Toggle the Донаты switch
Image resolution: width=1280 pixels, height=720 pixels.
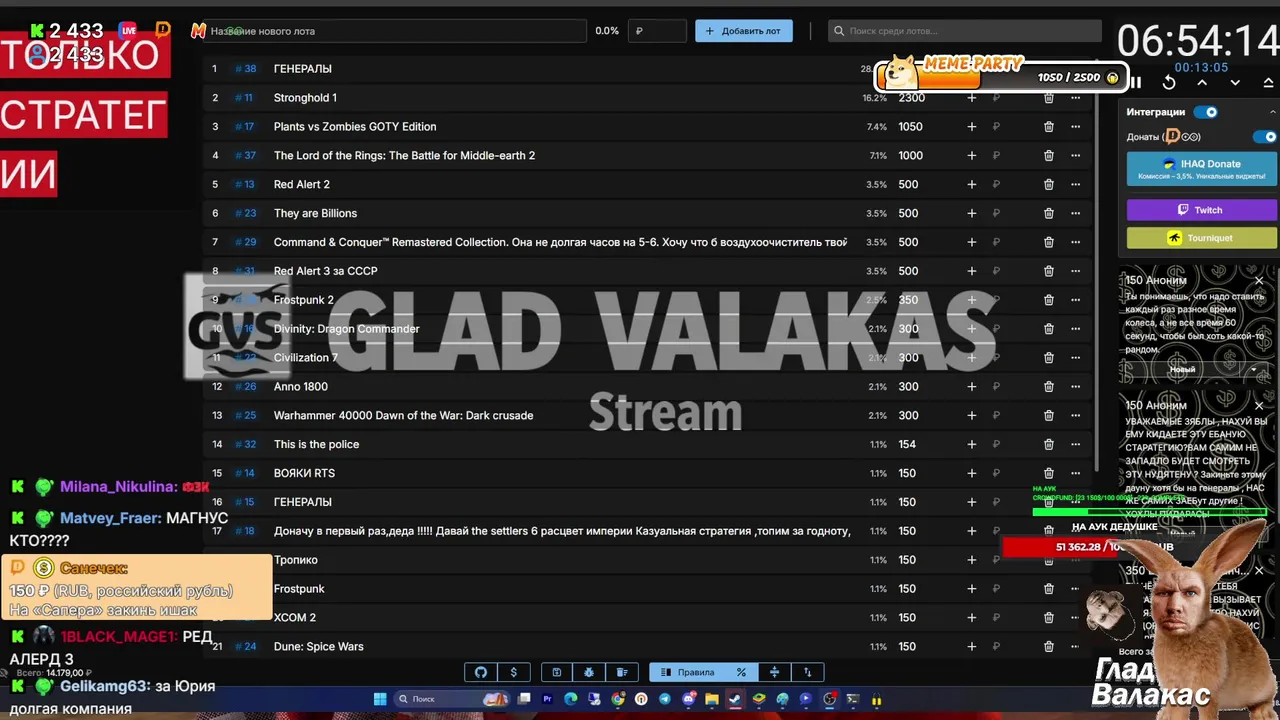pyautogui.click(x=1267, y=137)
